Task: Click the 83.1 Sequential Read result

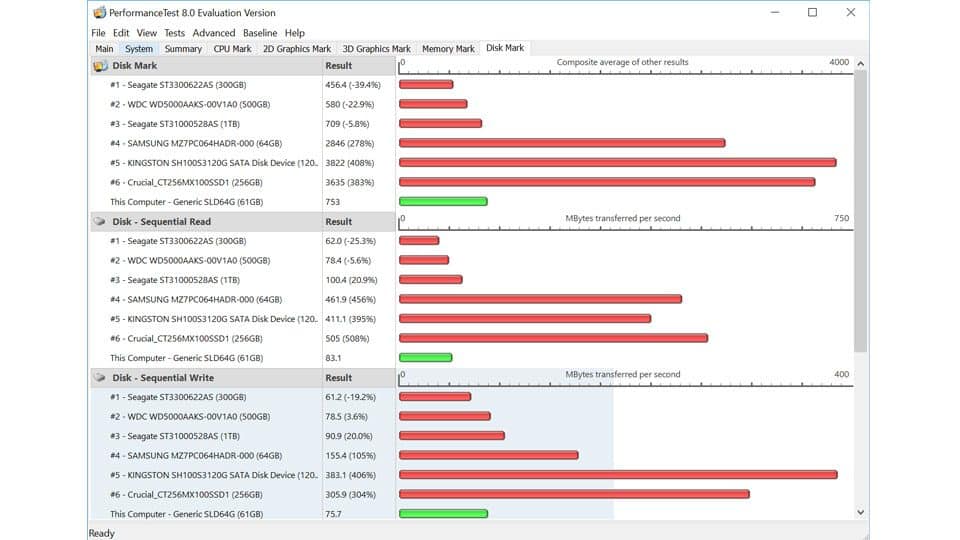Action: [x=333, y=358]
